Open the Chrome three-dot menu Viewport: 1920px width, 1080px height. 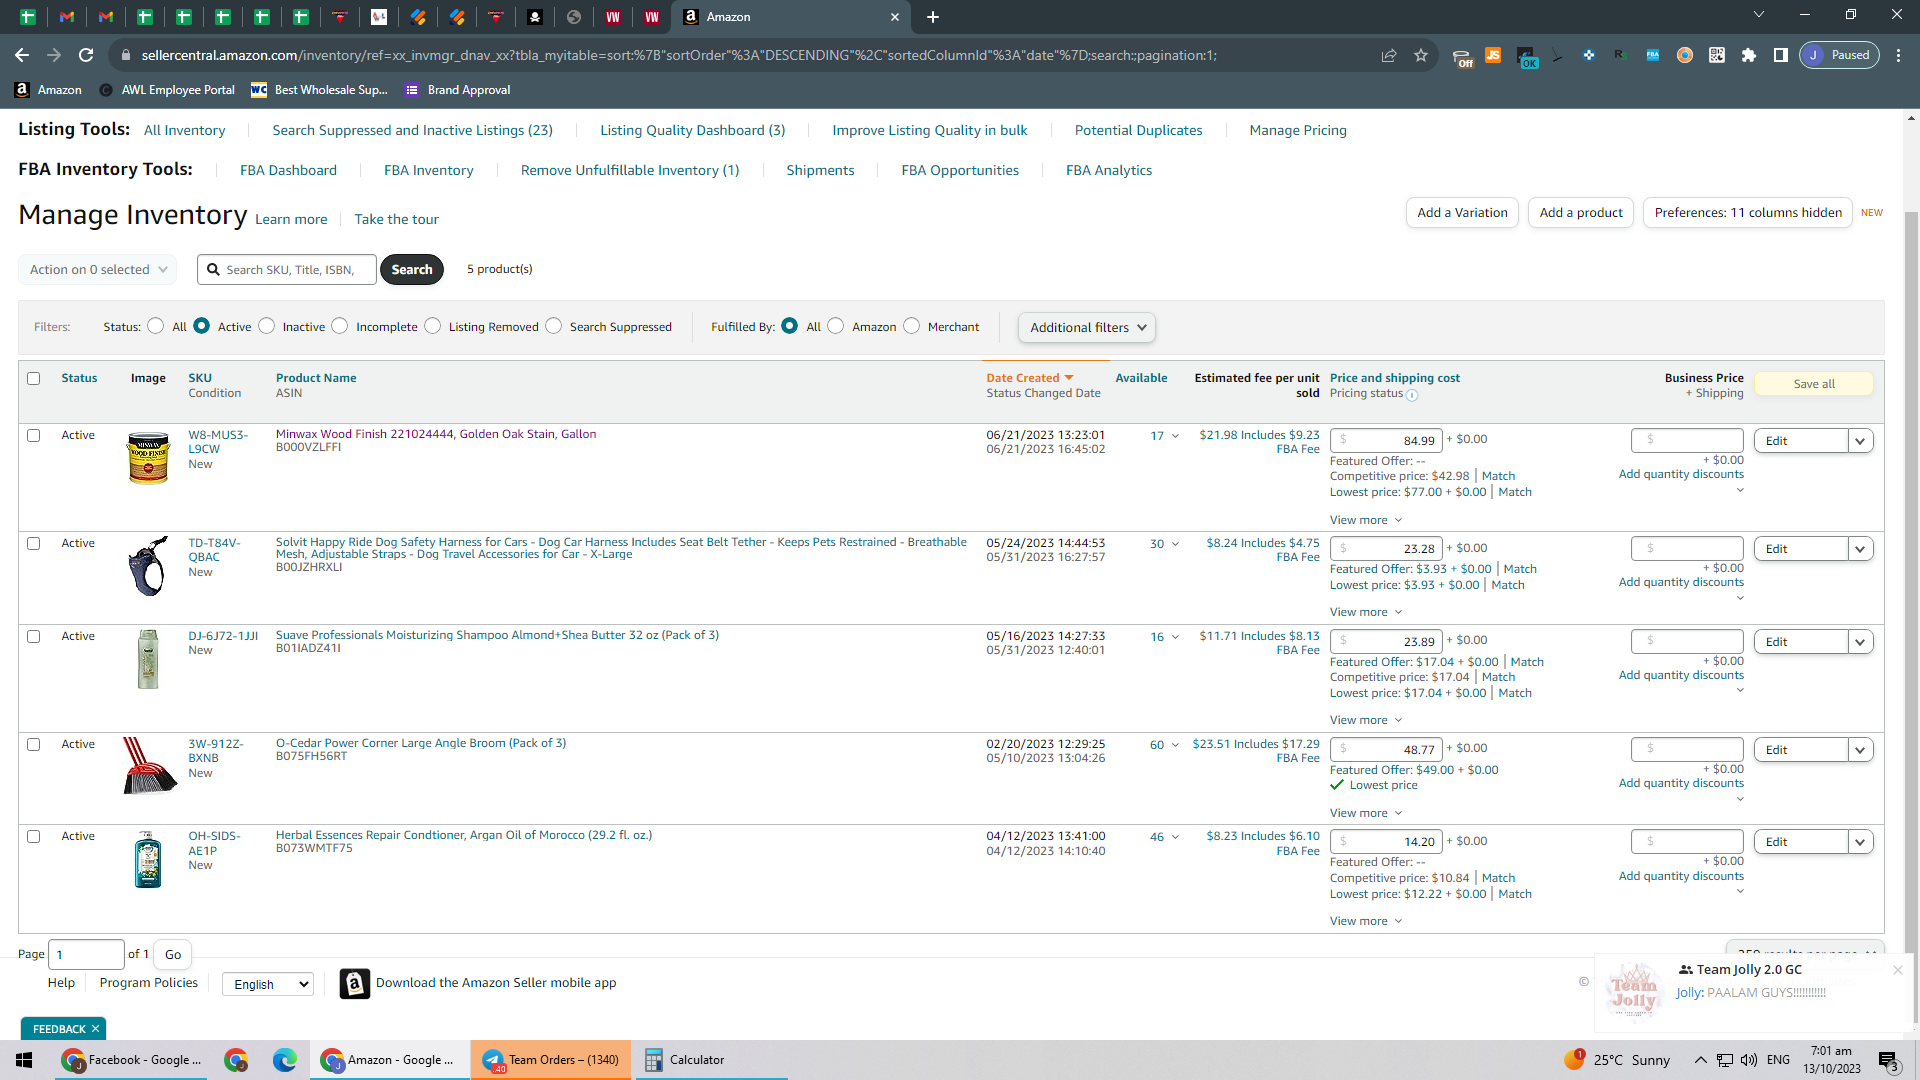point(1899,55)
